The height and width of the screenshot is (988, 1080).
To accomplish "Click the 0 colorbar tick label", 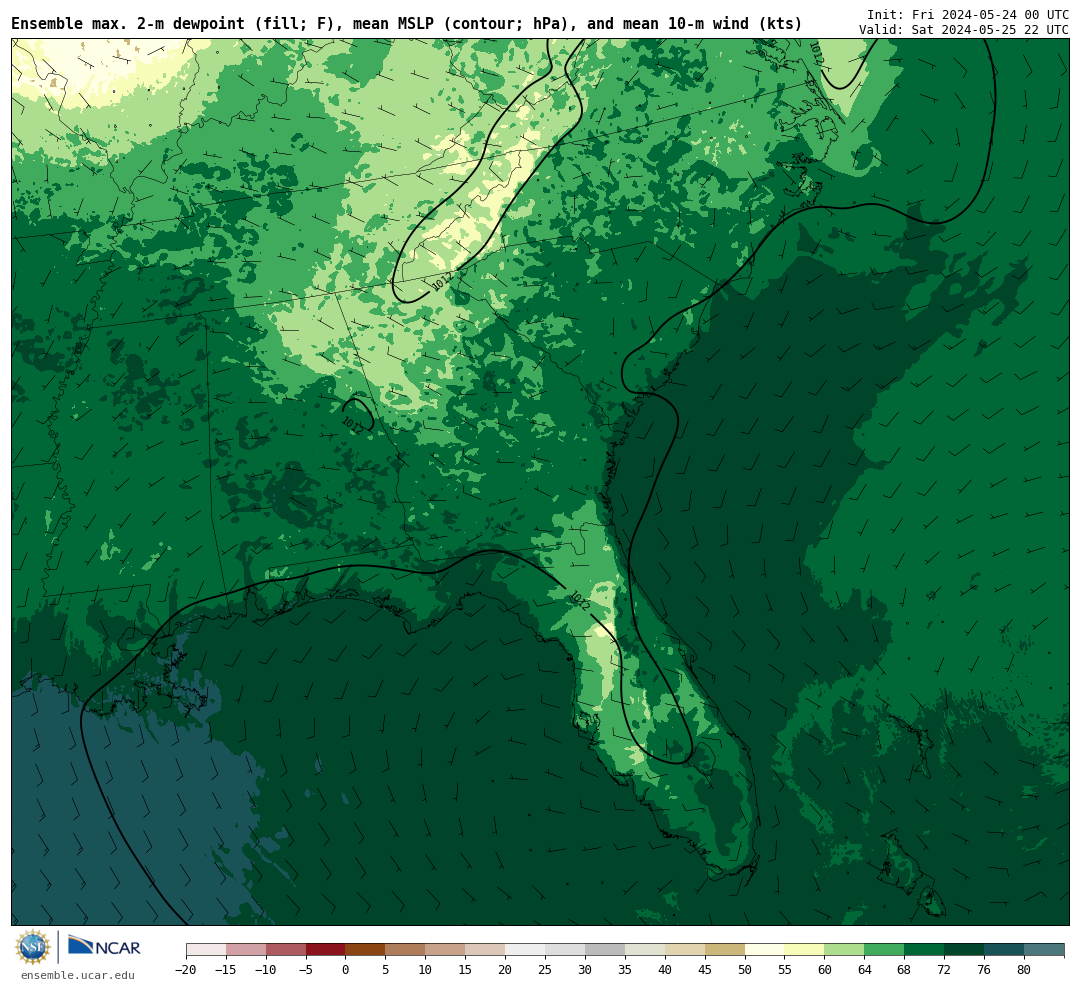I will coord(346,970).
